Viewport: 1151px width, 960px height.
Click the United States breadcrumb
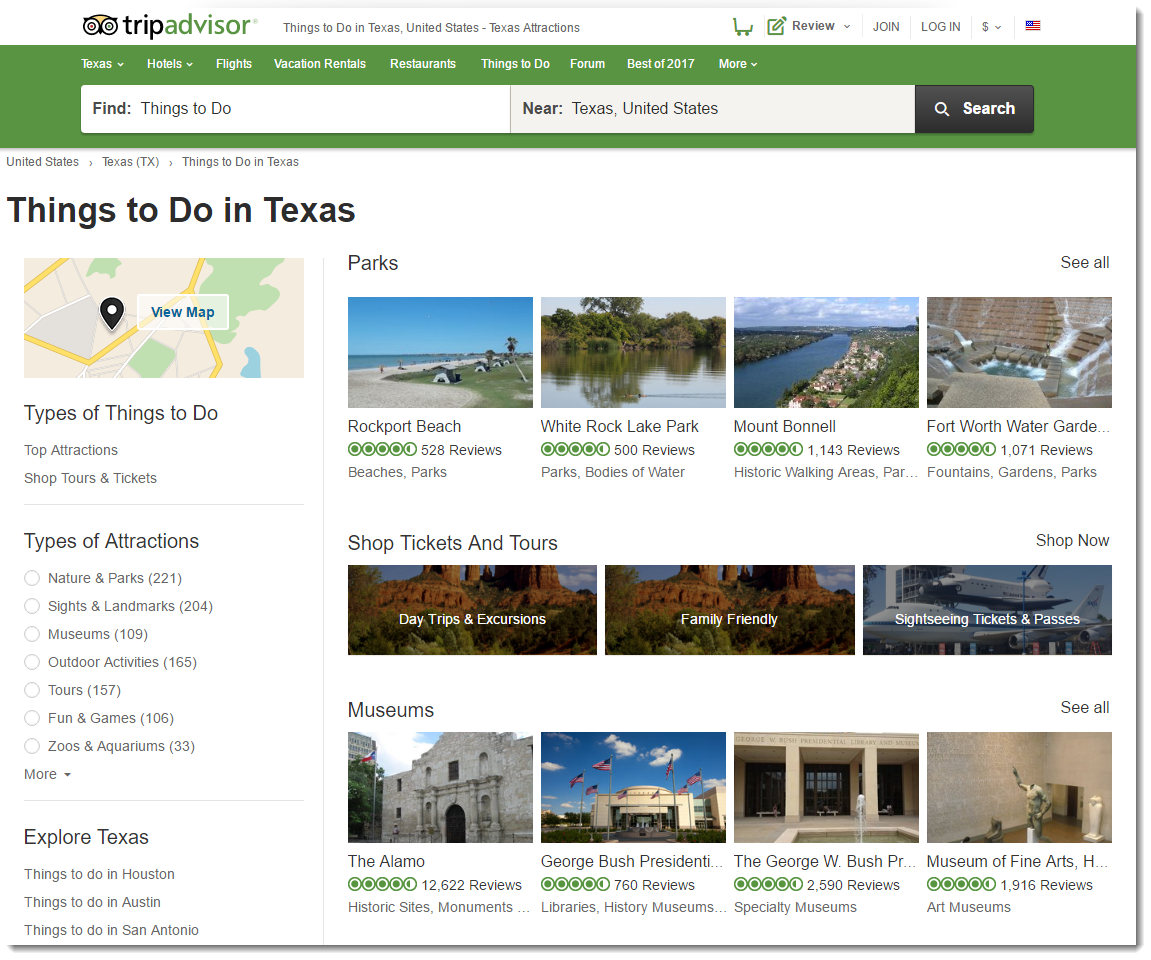click(x=43, y=161)
